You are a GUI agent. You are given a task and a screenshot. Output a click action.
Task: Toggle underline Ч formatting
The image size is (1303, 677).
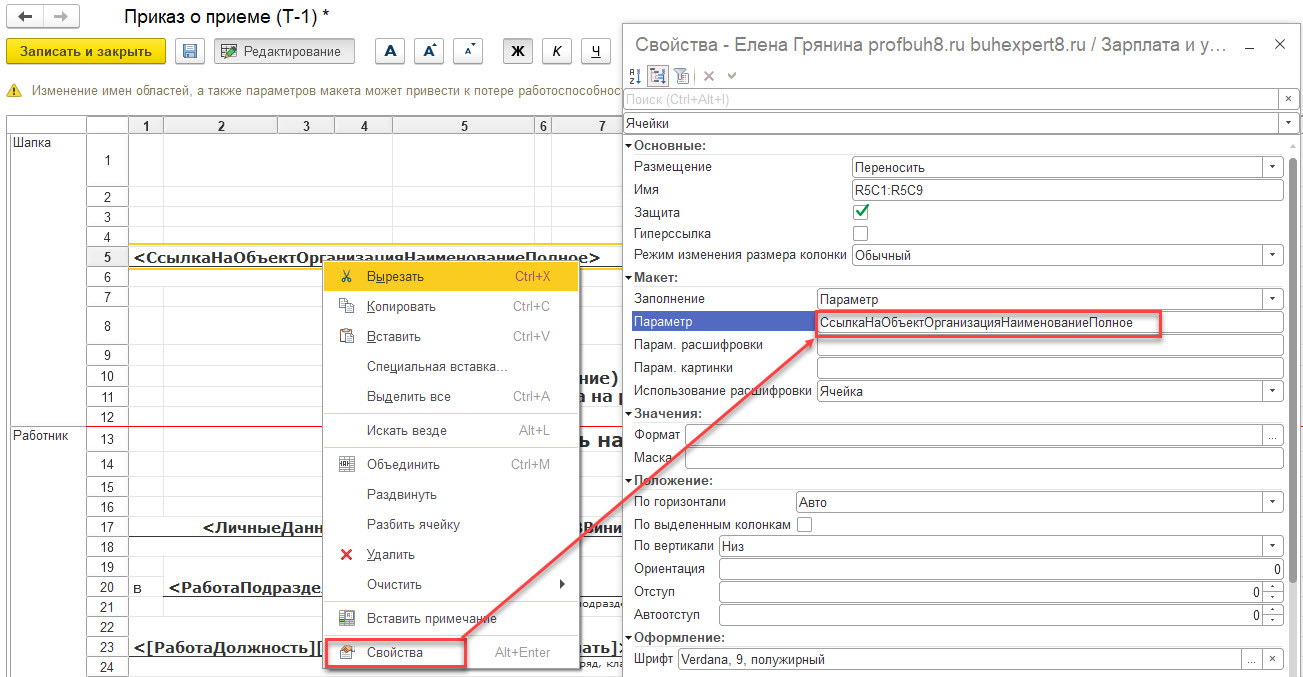pyautogui.click(x=596, y=51)
